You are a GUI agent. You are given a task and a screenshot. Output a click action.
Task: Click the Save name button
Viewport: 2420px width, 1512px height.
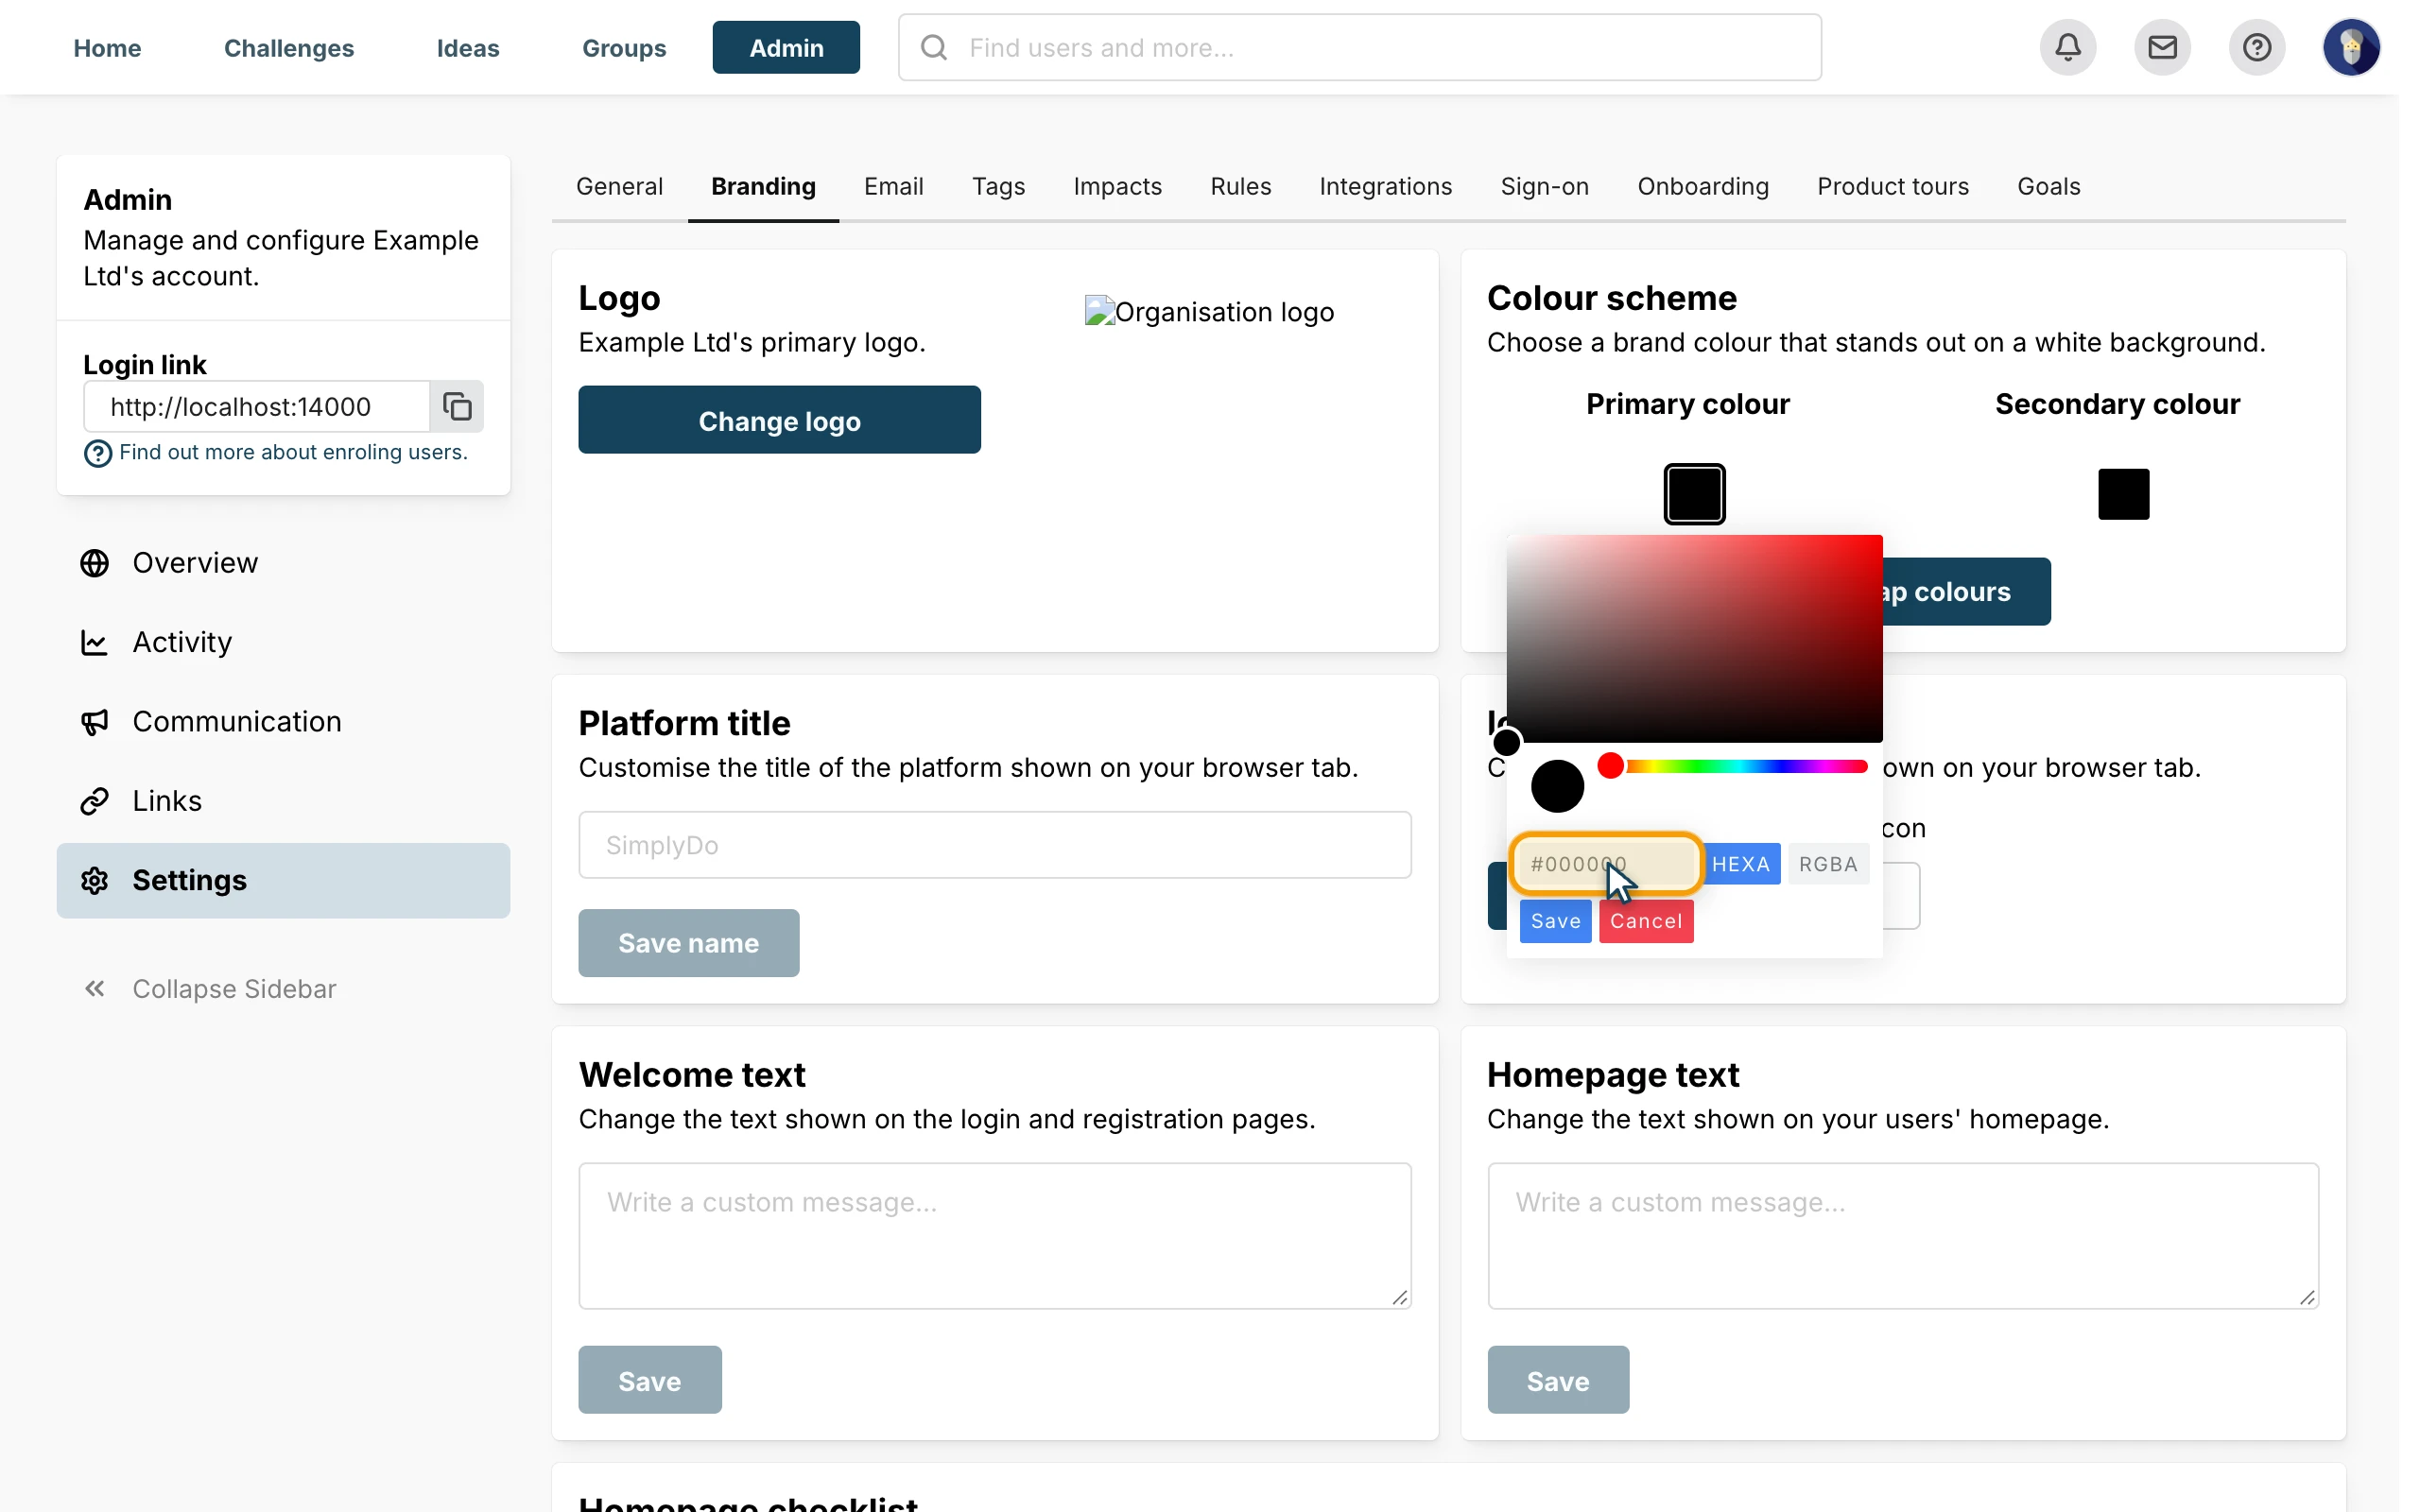click(688, 943)
